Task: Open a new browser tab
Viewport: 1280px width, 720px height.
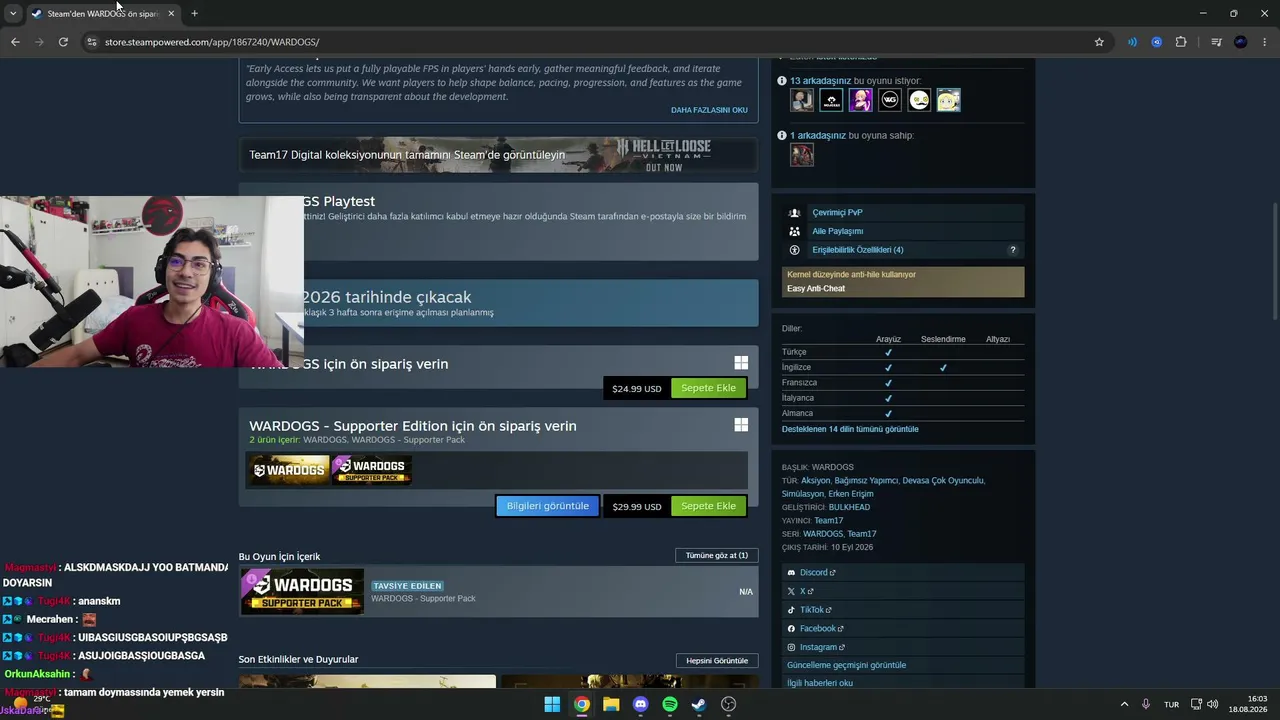Action: tap(194, 13)
